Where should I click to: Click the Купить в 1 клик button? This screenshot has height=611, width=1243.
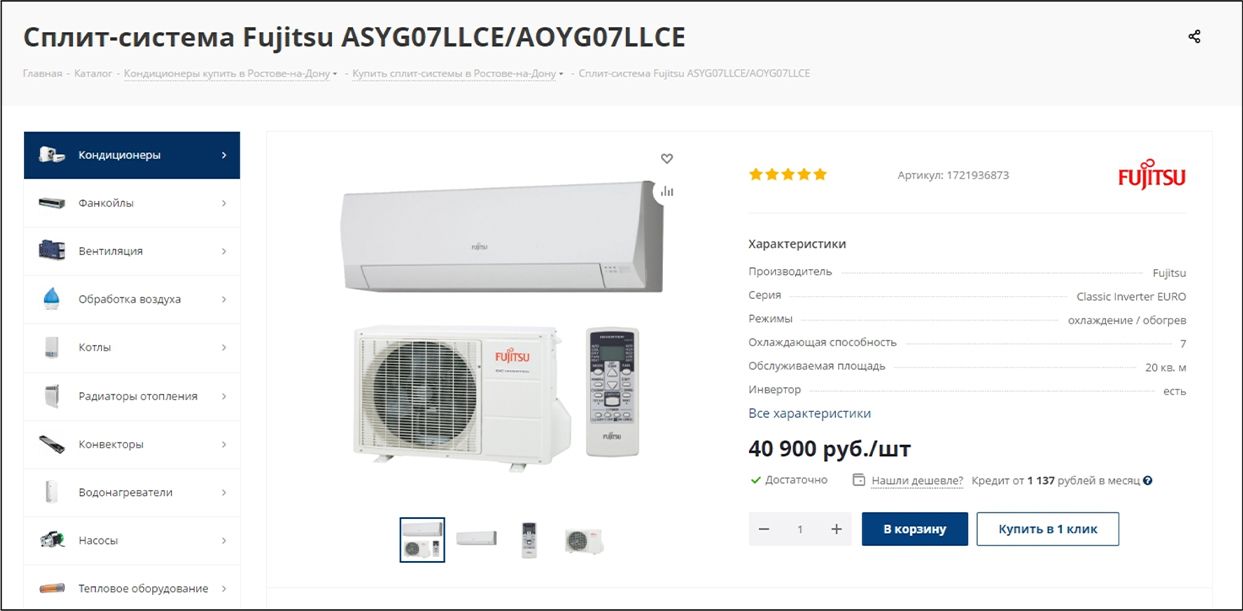click(1048, 529)
